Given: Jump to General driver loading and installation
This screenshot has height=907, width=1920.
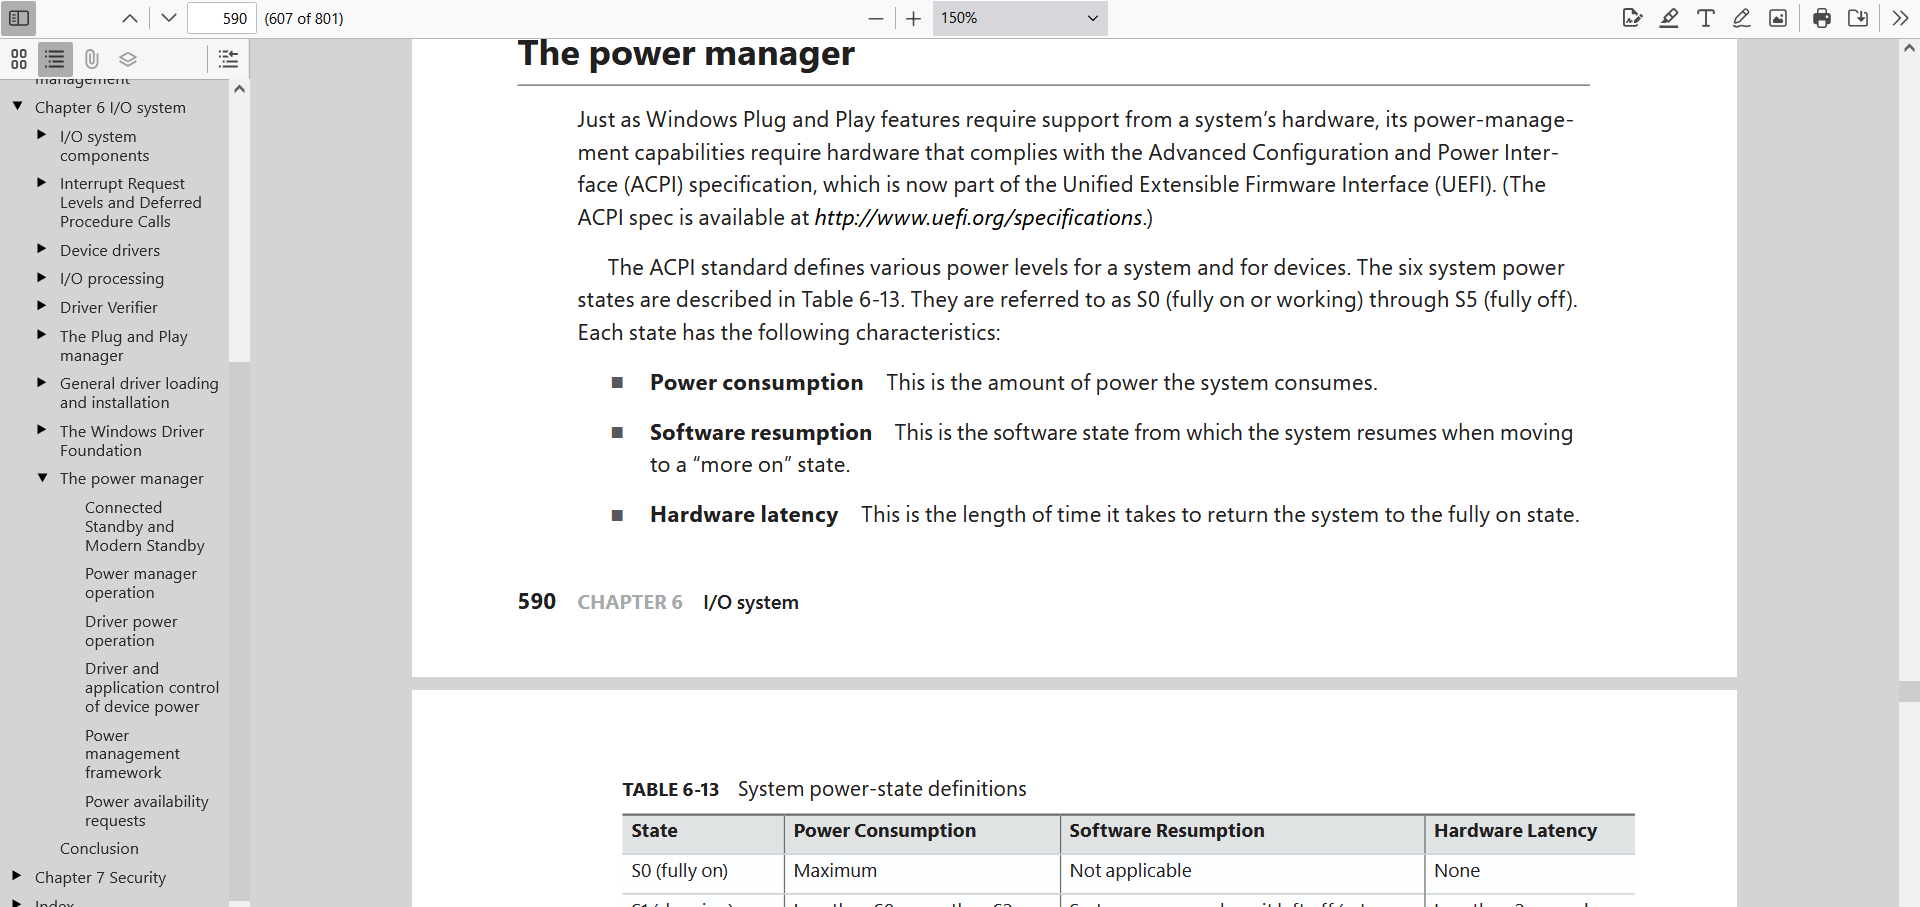Looking at the screenshot, I should point(139,393).
